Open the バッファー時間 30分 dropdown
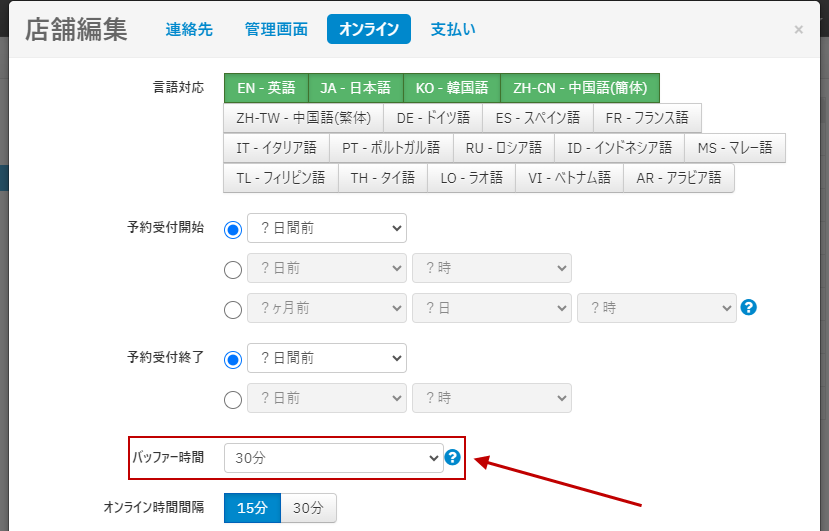This screenshot has width=829, height=531. point(333,458)
